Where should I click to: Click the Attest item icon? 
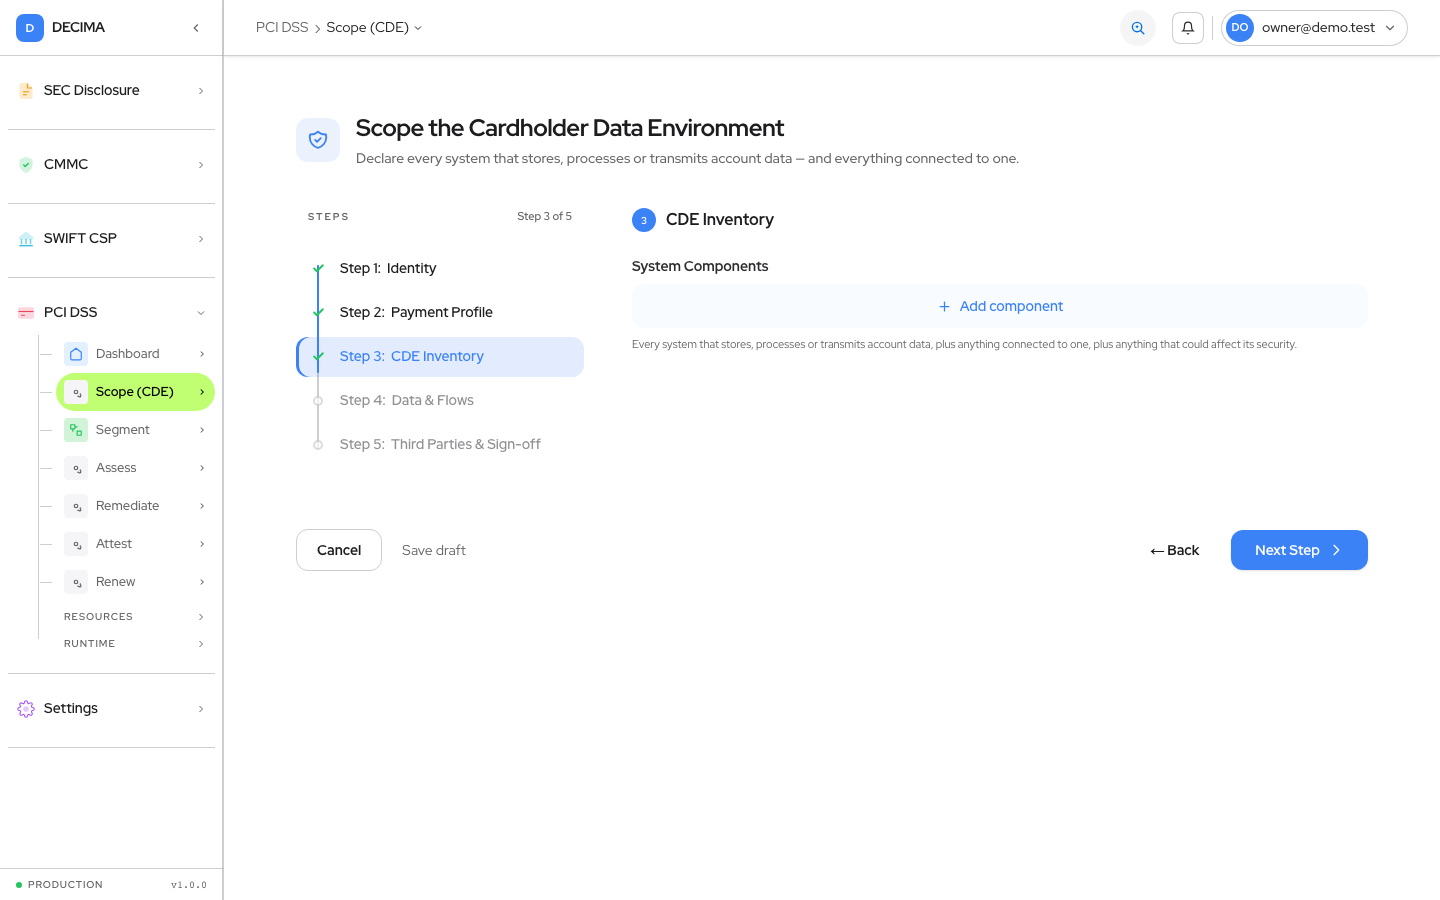[76, 544]
